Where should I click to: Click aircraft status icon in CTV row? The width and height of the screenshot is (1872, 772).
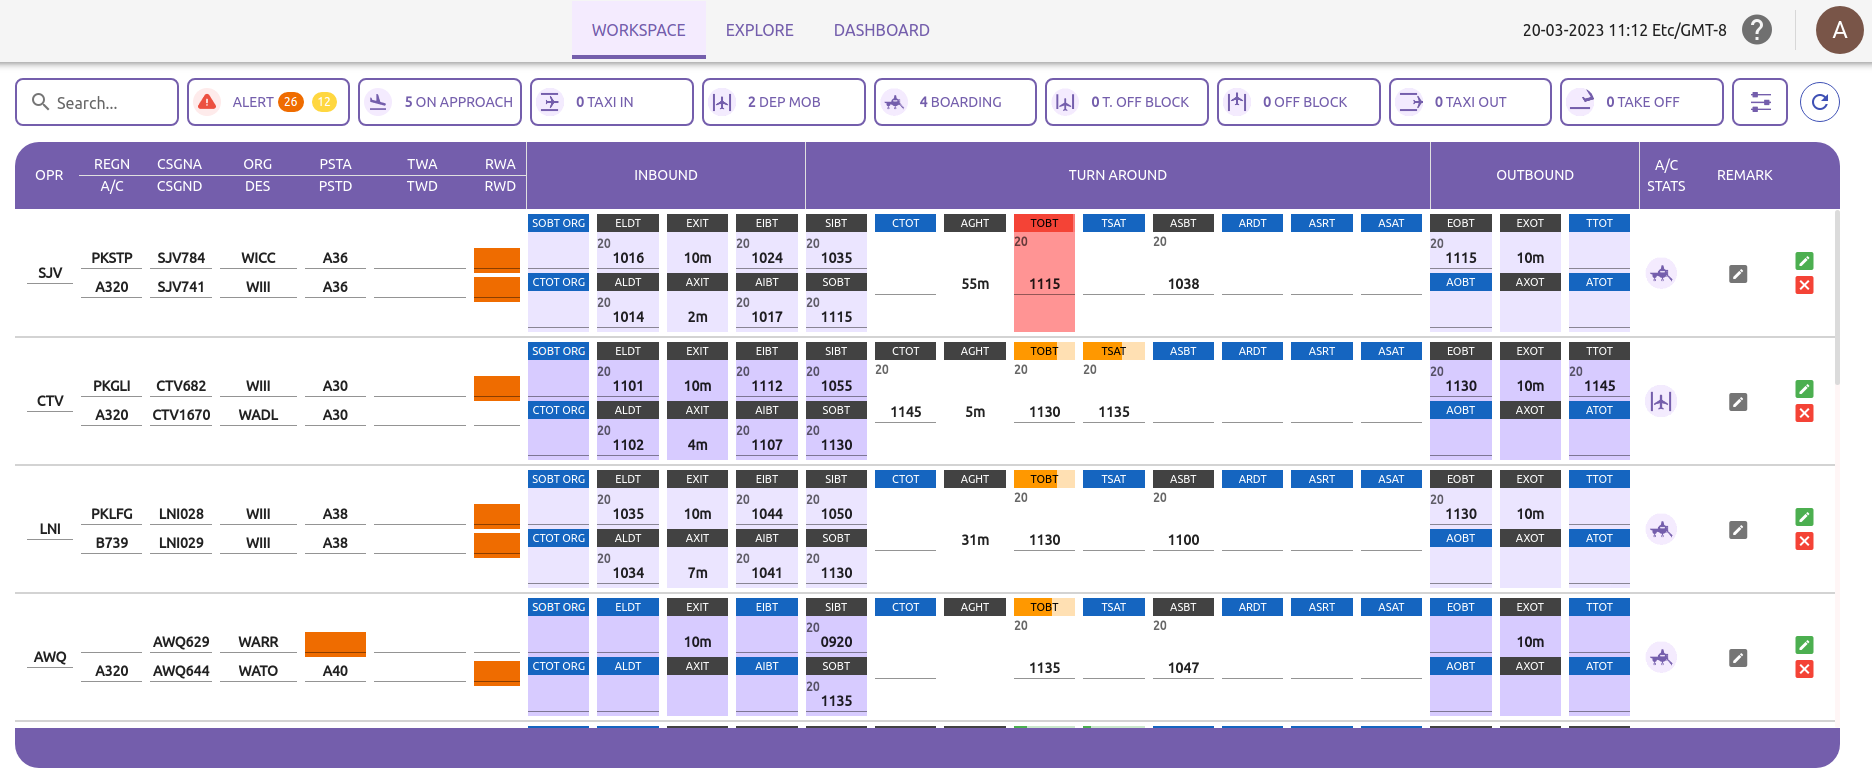pos(1661,401)
